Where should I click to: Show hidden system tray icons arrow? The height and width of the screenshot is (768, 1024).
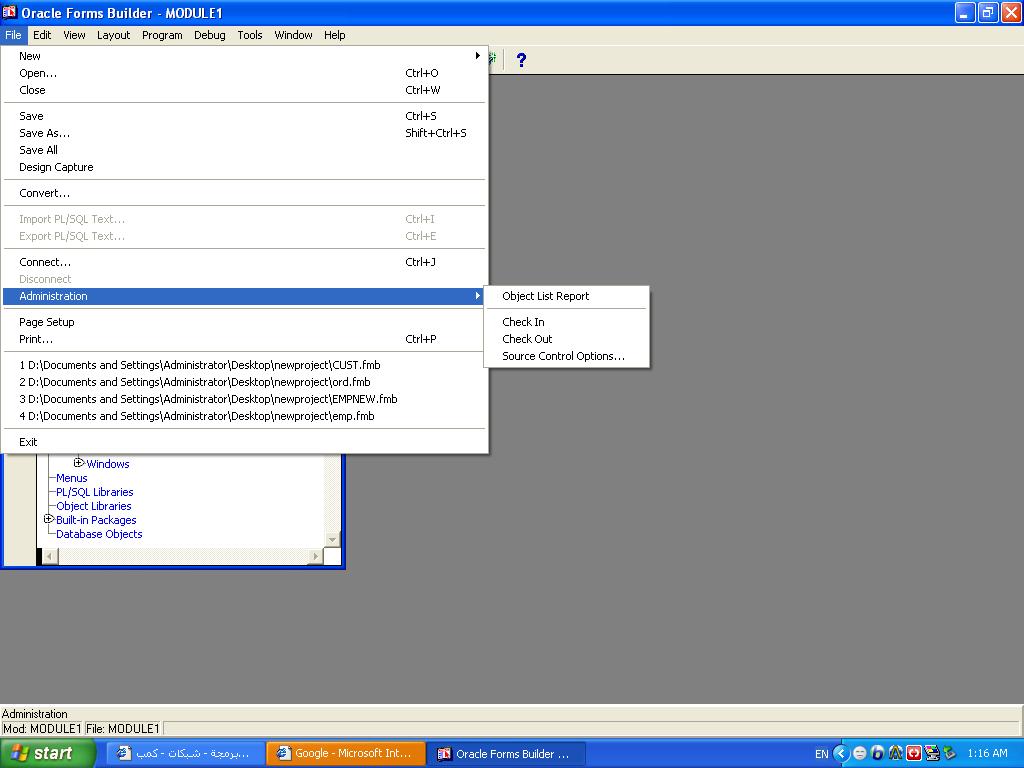[x=841, y=754]
